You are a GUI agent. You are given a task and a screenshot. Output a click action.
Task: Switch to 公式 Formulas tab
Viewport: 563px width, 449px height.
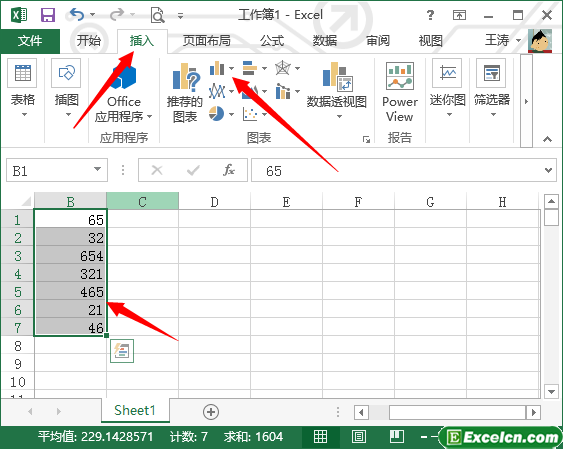272,41
